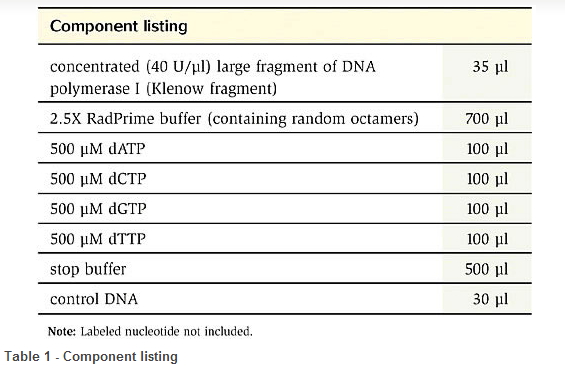Click the dCTP 100 µl volume cell

tap(487, 179)
